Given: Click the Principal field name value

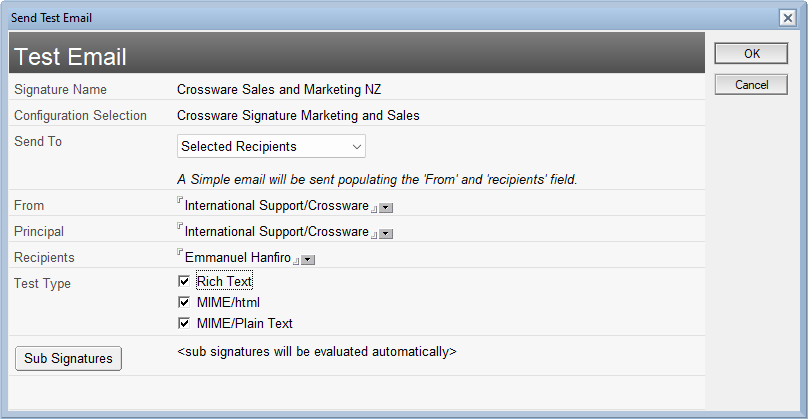Looking at the screenshot, I should 276,232.
